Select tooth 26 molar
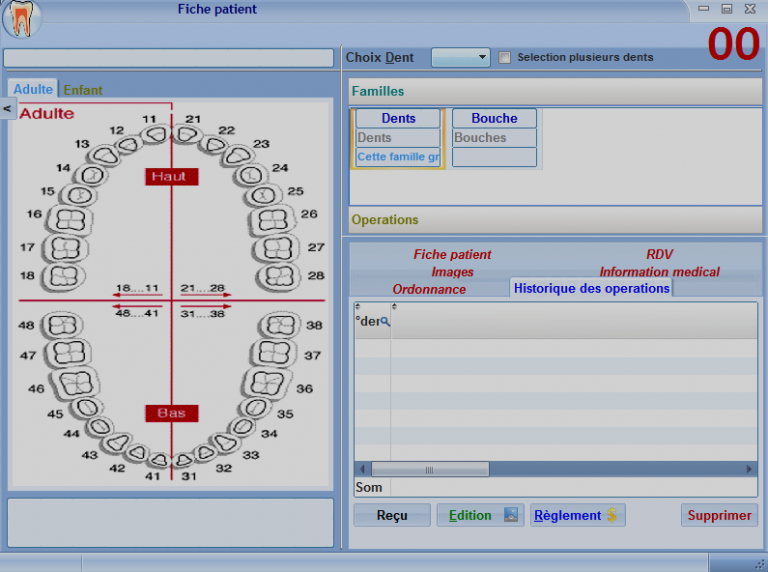Viewport: 768px width, 572px height. [273, 220]
